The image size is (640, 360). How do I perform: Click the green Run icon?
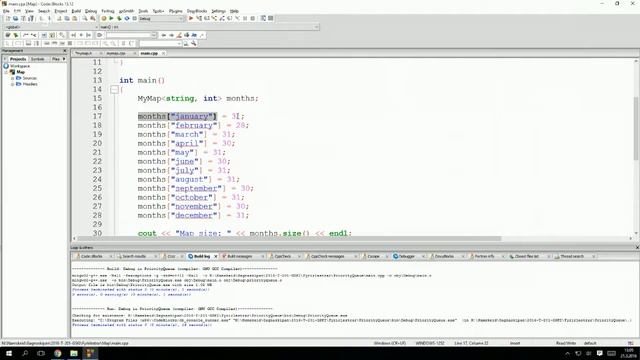click(x=111, y=18)
